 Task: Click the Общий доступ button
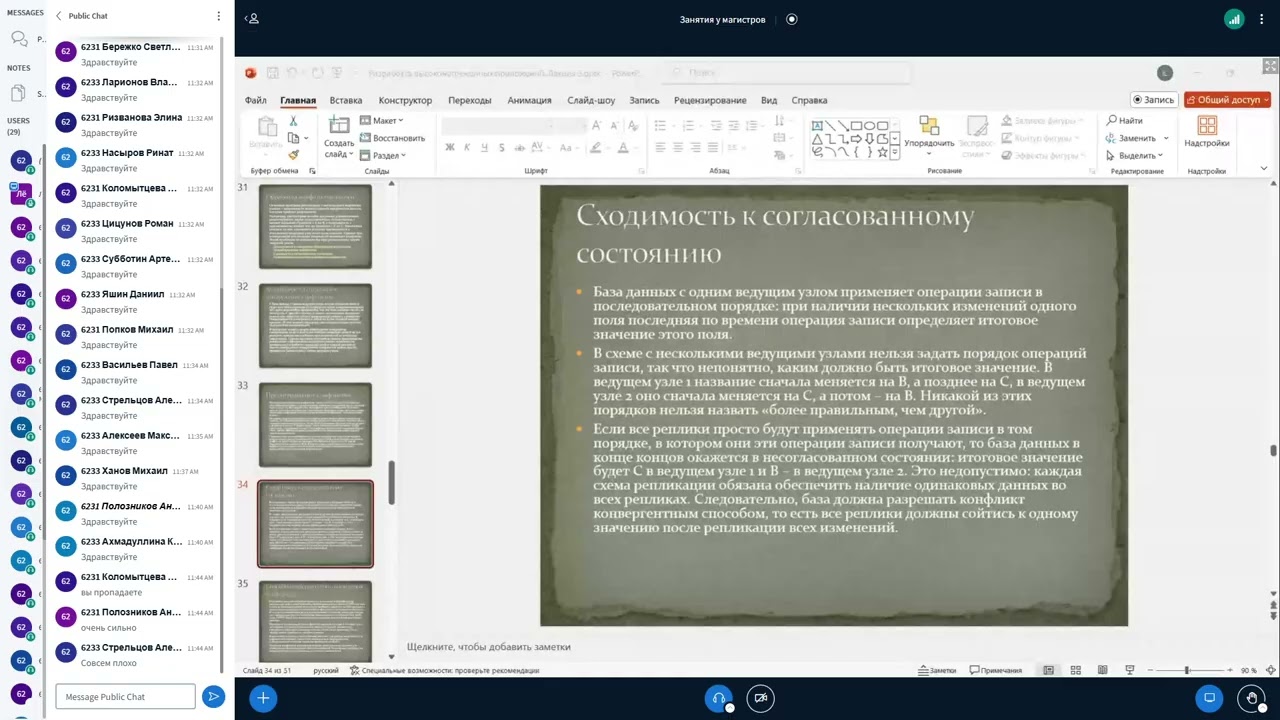tap(1227, 100)
